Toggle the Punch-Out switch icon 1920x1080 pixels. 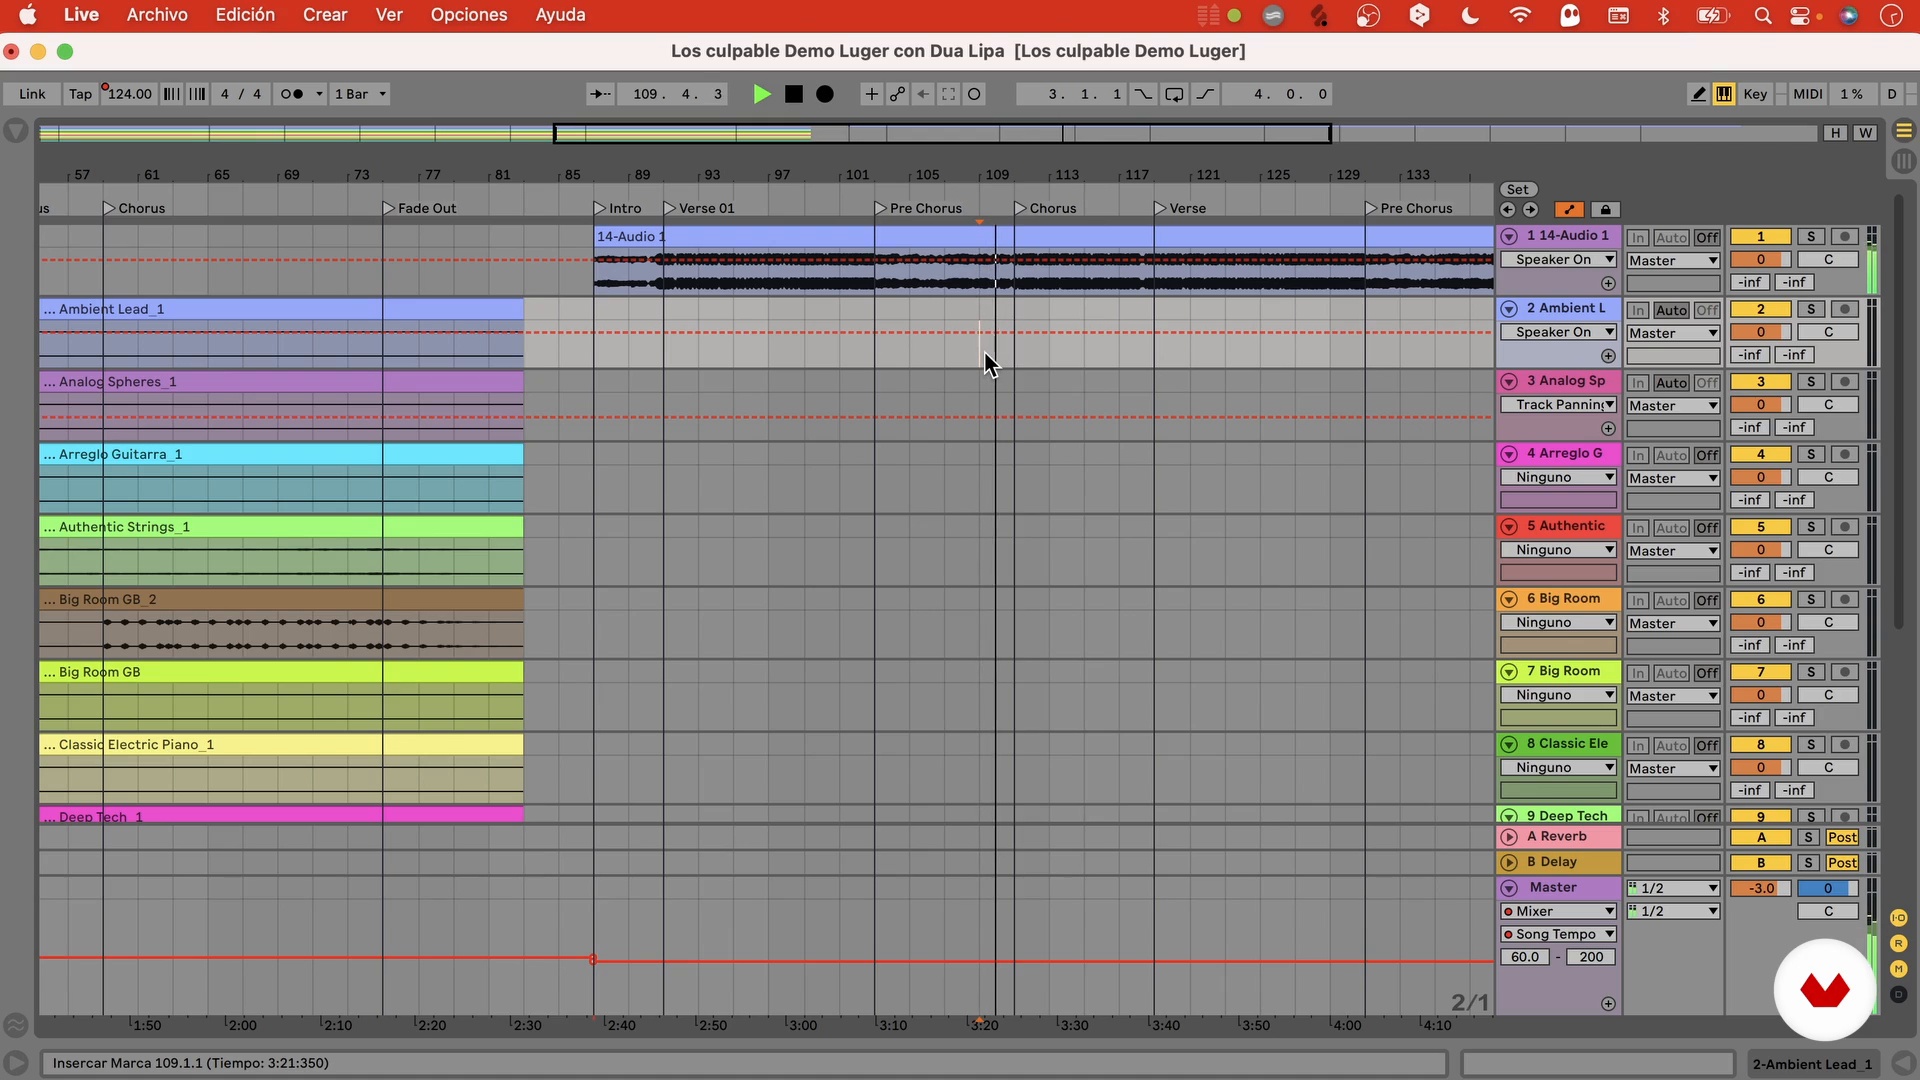pos(1206,94)
